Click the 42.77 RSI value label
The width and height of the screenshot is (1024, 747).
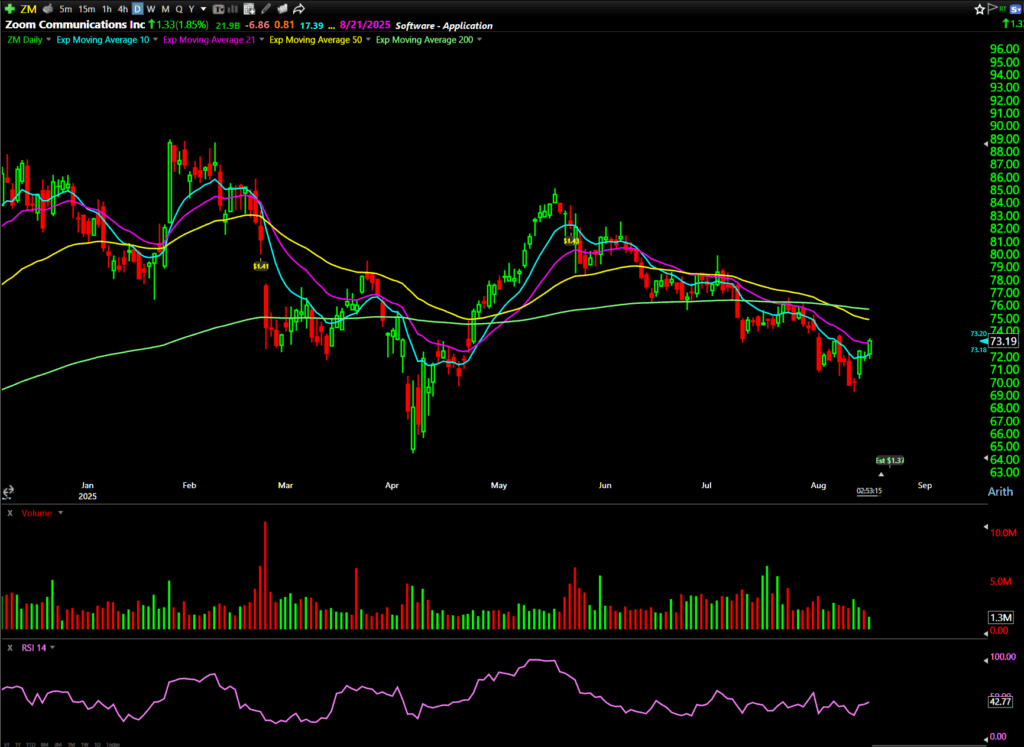click(x=1000, y=702)
